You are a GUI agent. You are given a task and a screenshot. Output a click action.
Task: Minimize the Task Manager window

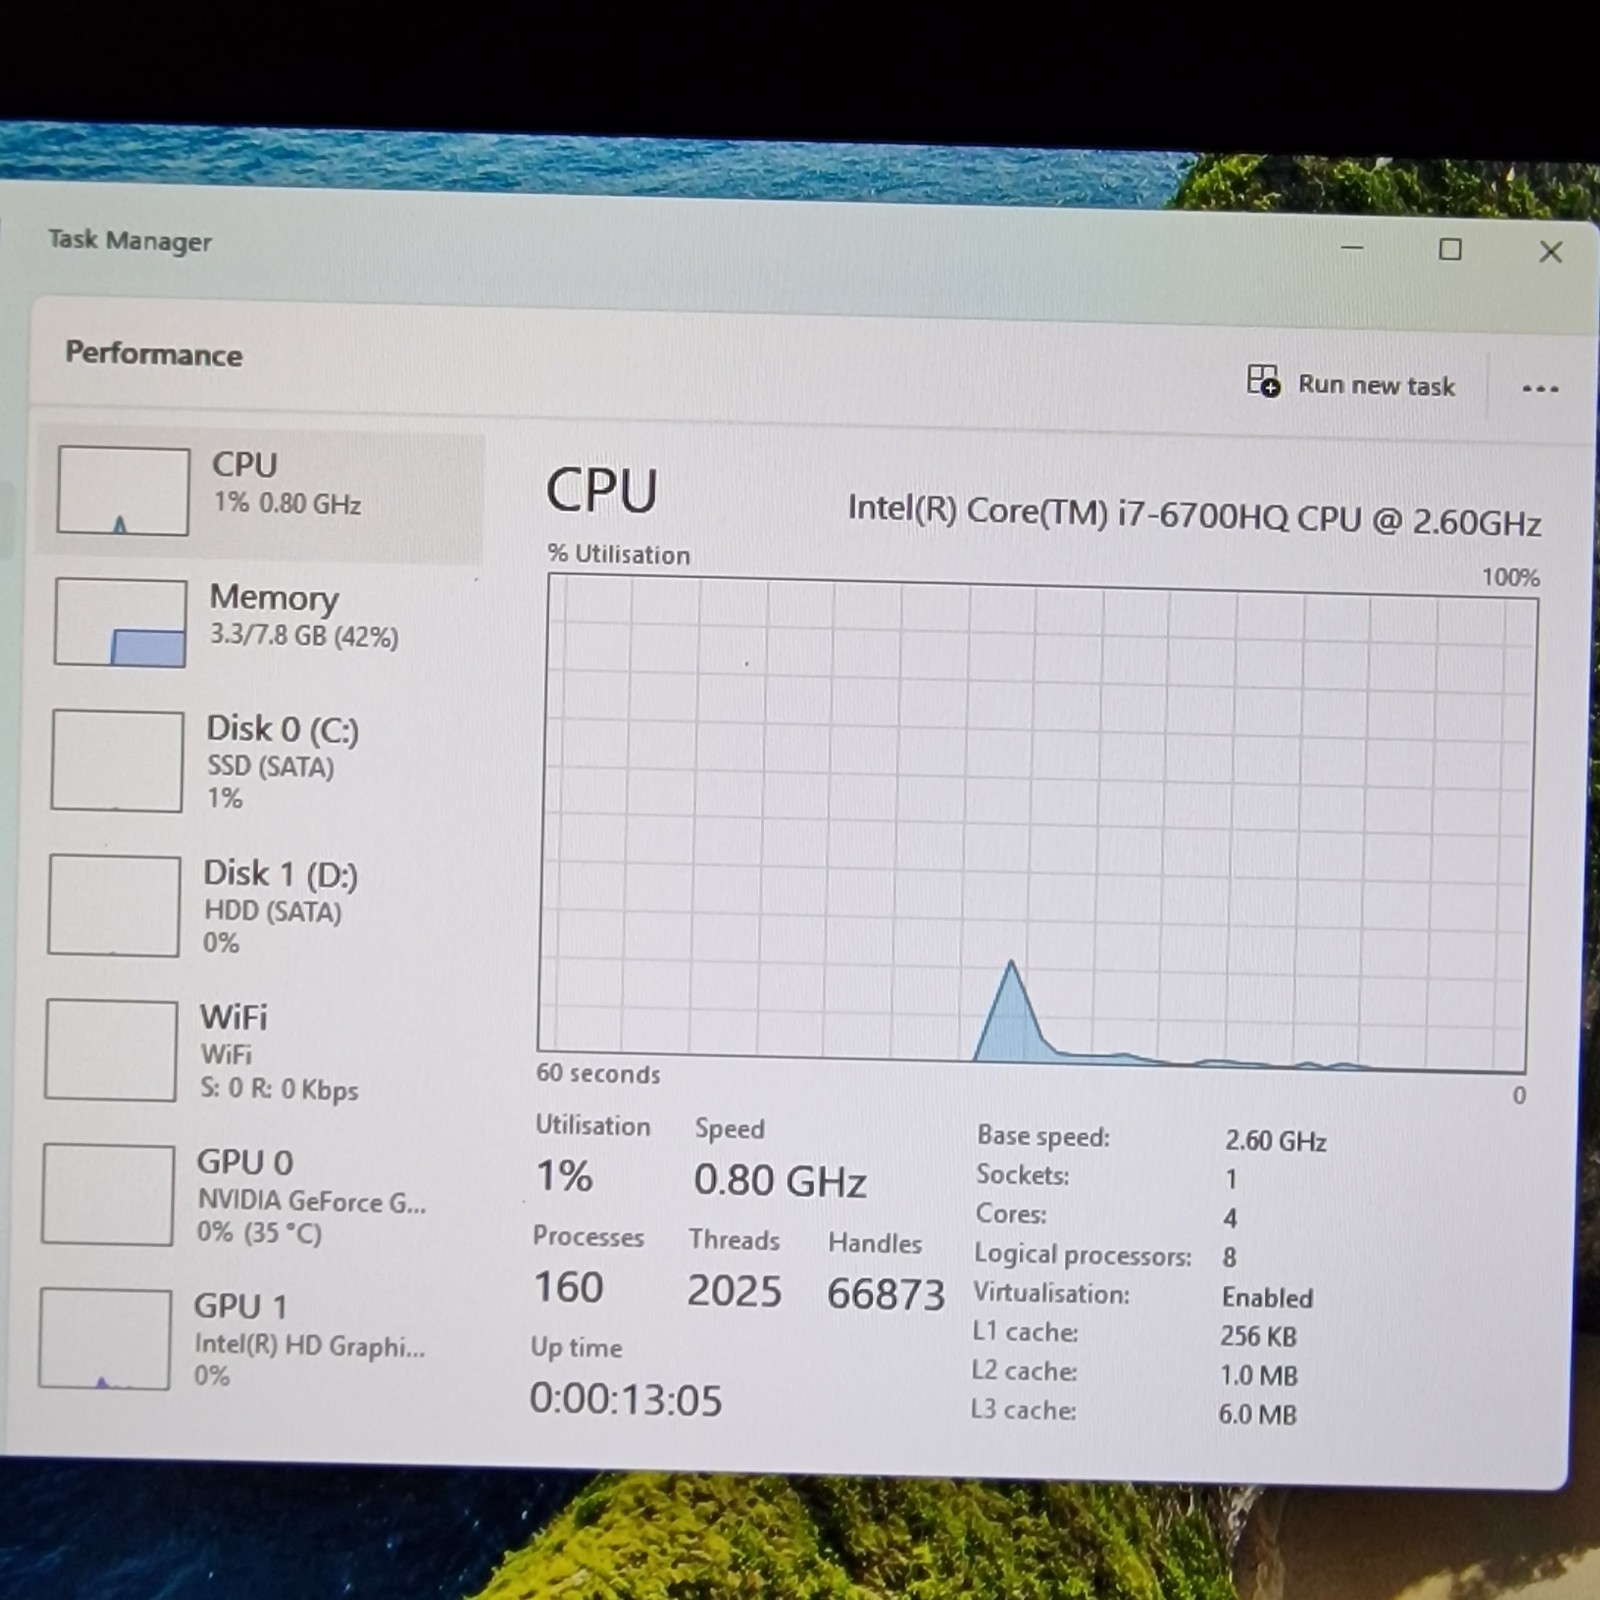point(1352,247)
